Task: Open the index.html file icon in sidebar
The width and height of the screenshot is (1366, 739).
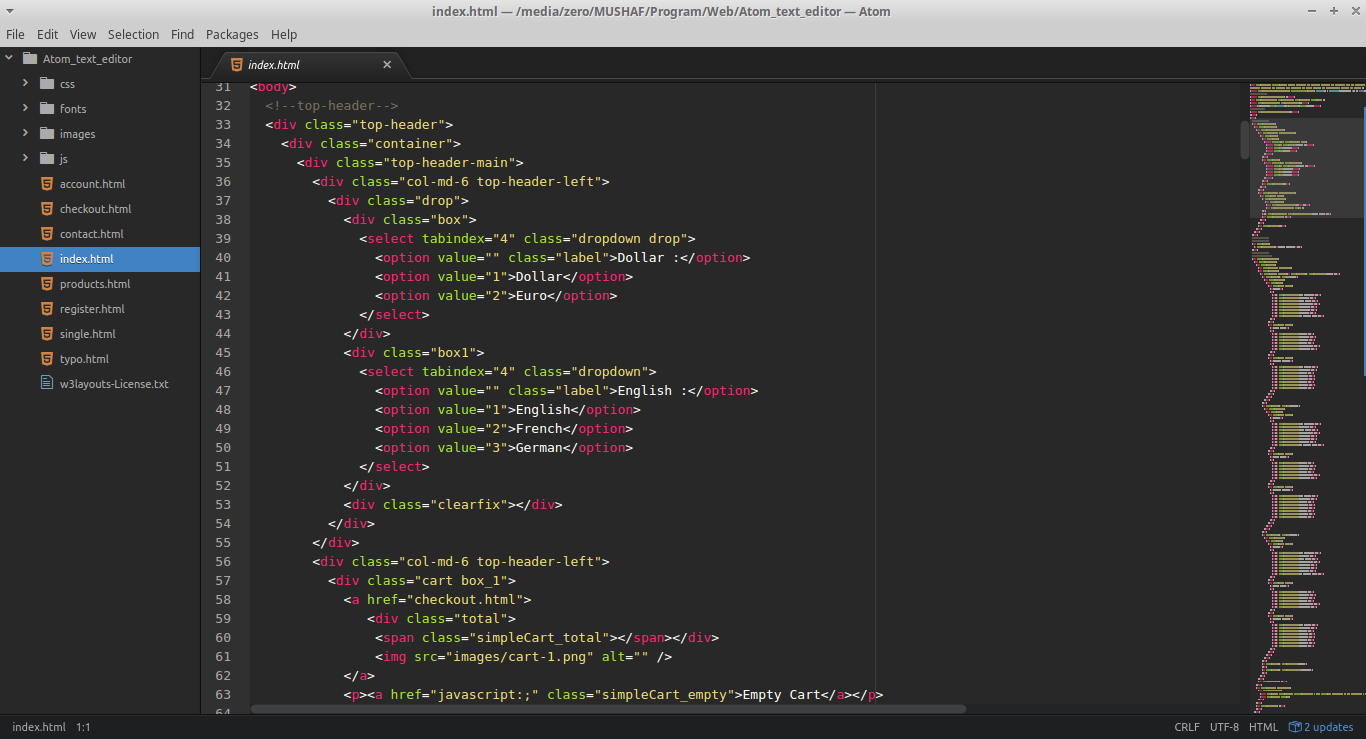Action: tap(46, 258)
